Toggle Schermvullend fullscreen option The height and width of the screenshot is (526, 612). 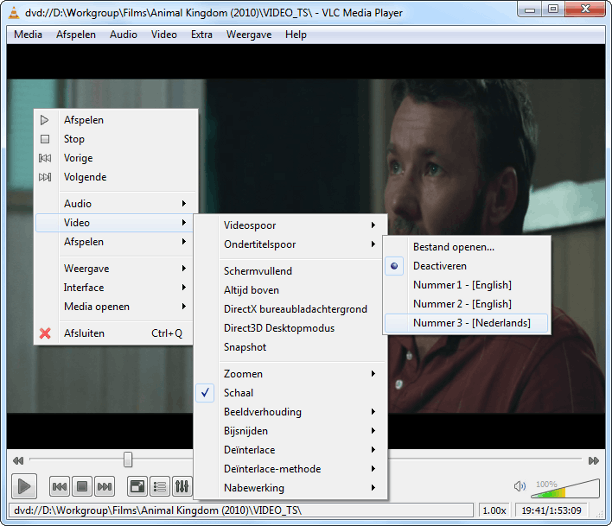pyautogui.click(x=291, y=271)
